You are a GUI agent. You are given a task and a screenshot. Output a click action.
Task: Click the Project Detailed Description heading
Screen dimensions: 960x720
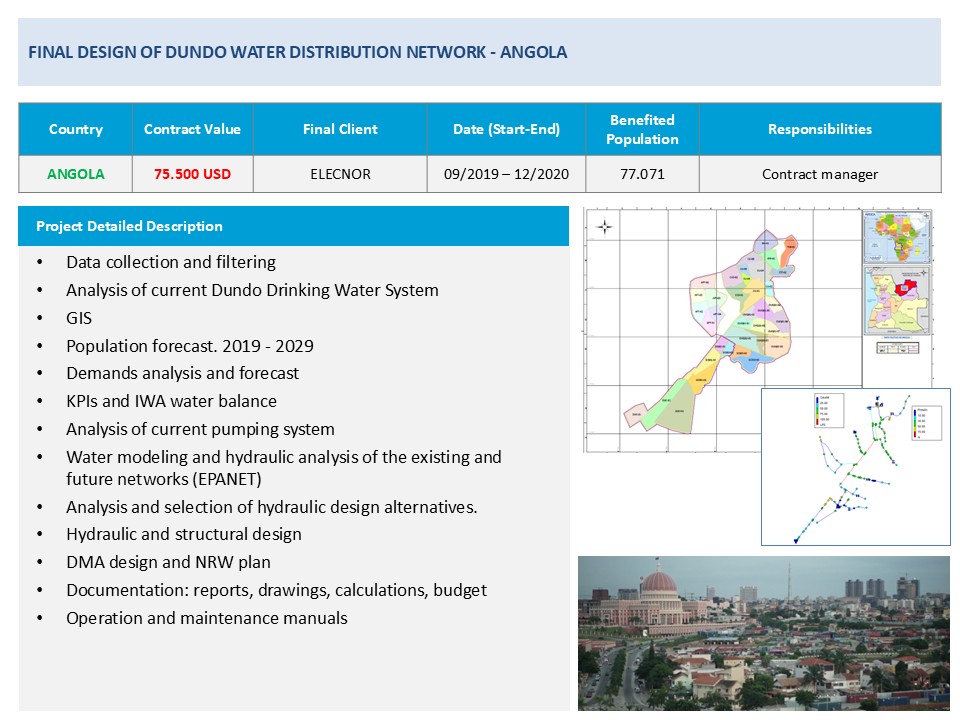(x=129, y=226)
